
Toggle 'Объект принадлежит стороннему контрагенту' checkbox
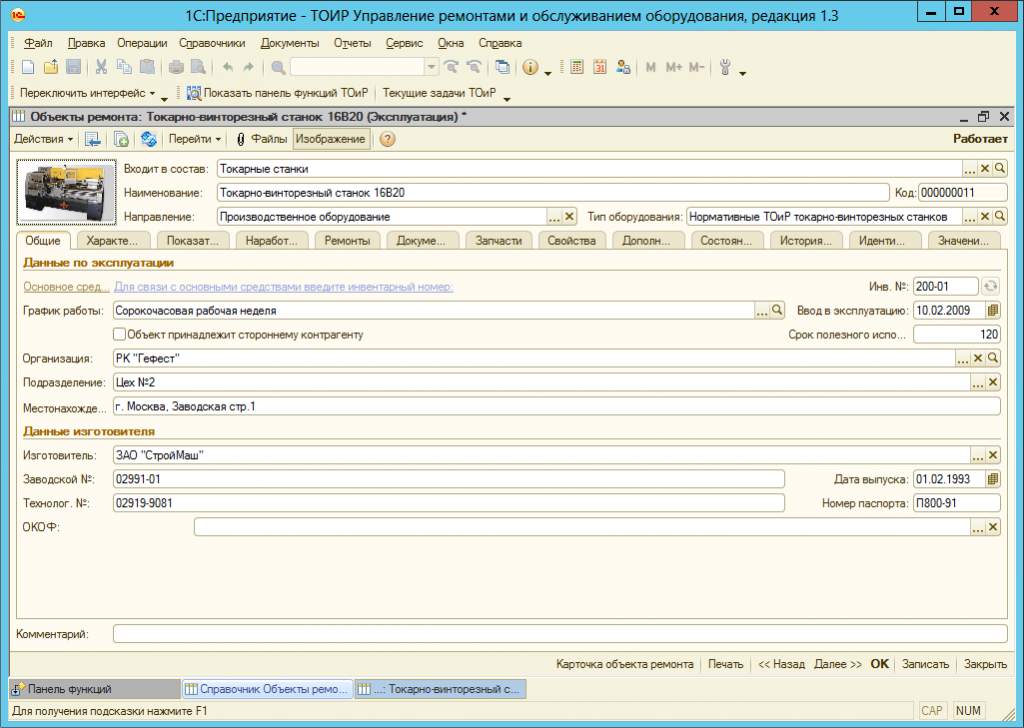coord(120,335)
